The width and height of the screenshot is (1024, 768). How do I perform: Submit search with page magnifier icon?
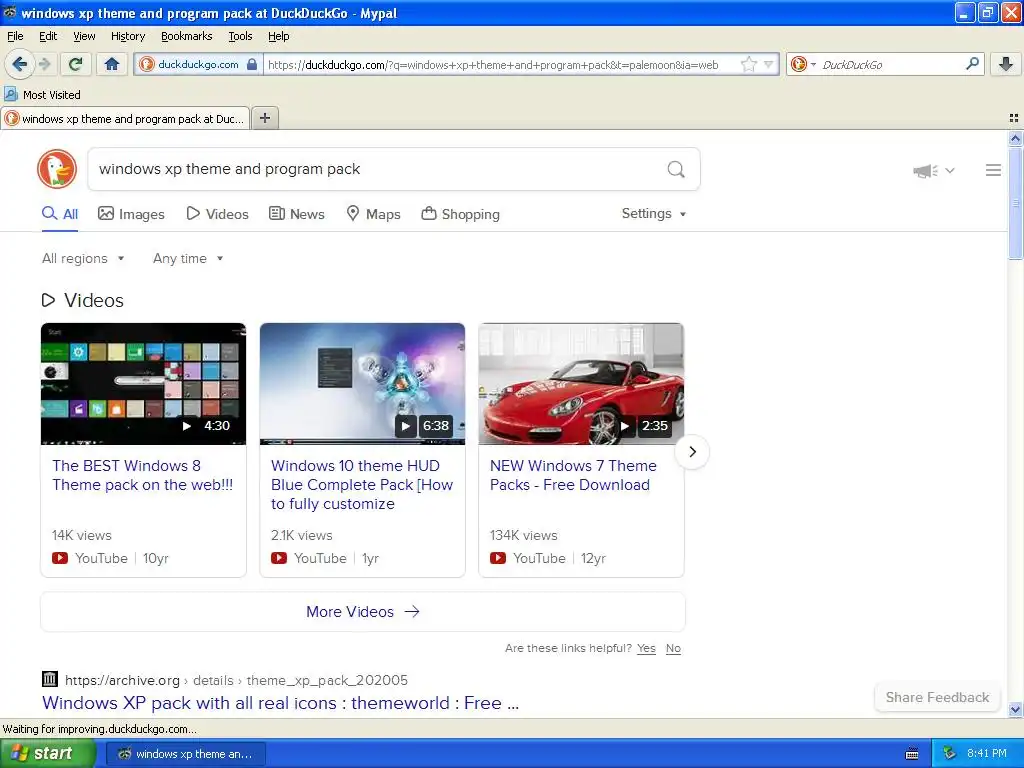(x=676, y=170)
